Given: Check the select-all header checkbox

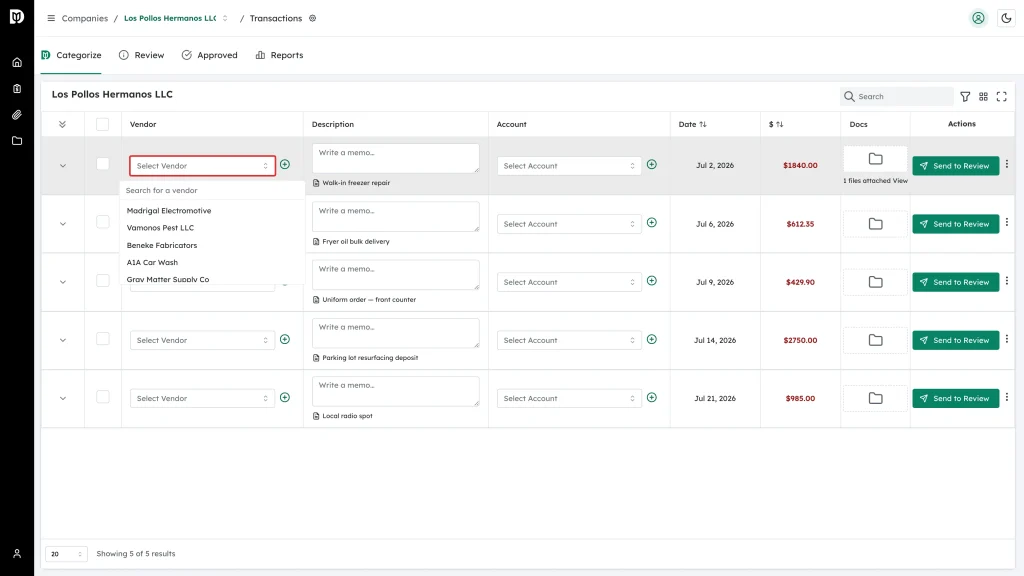Looking at the screenshot, I should [103, 124].
